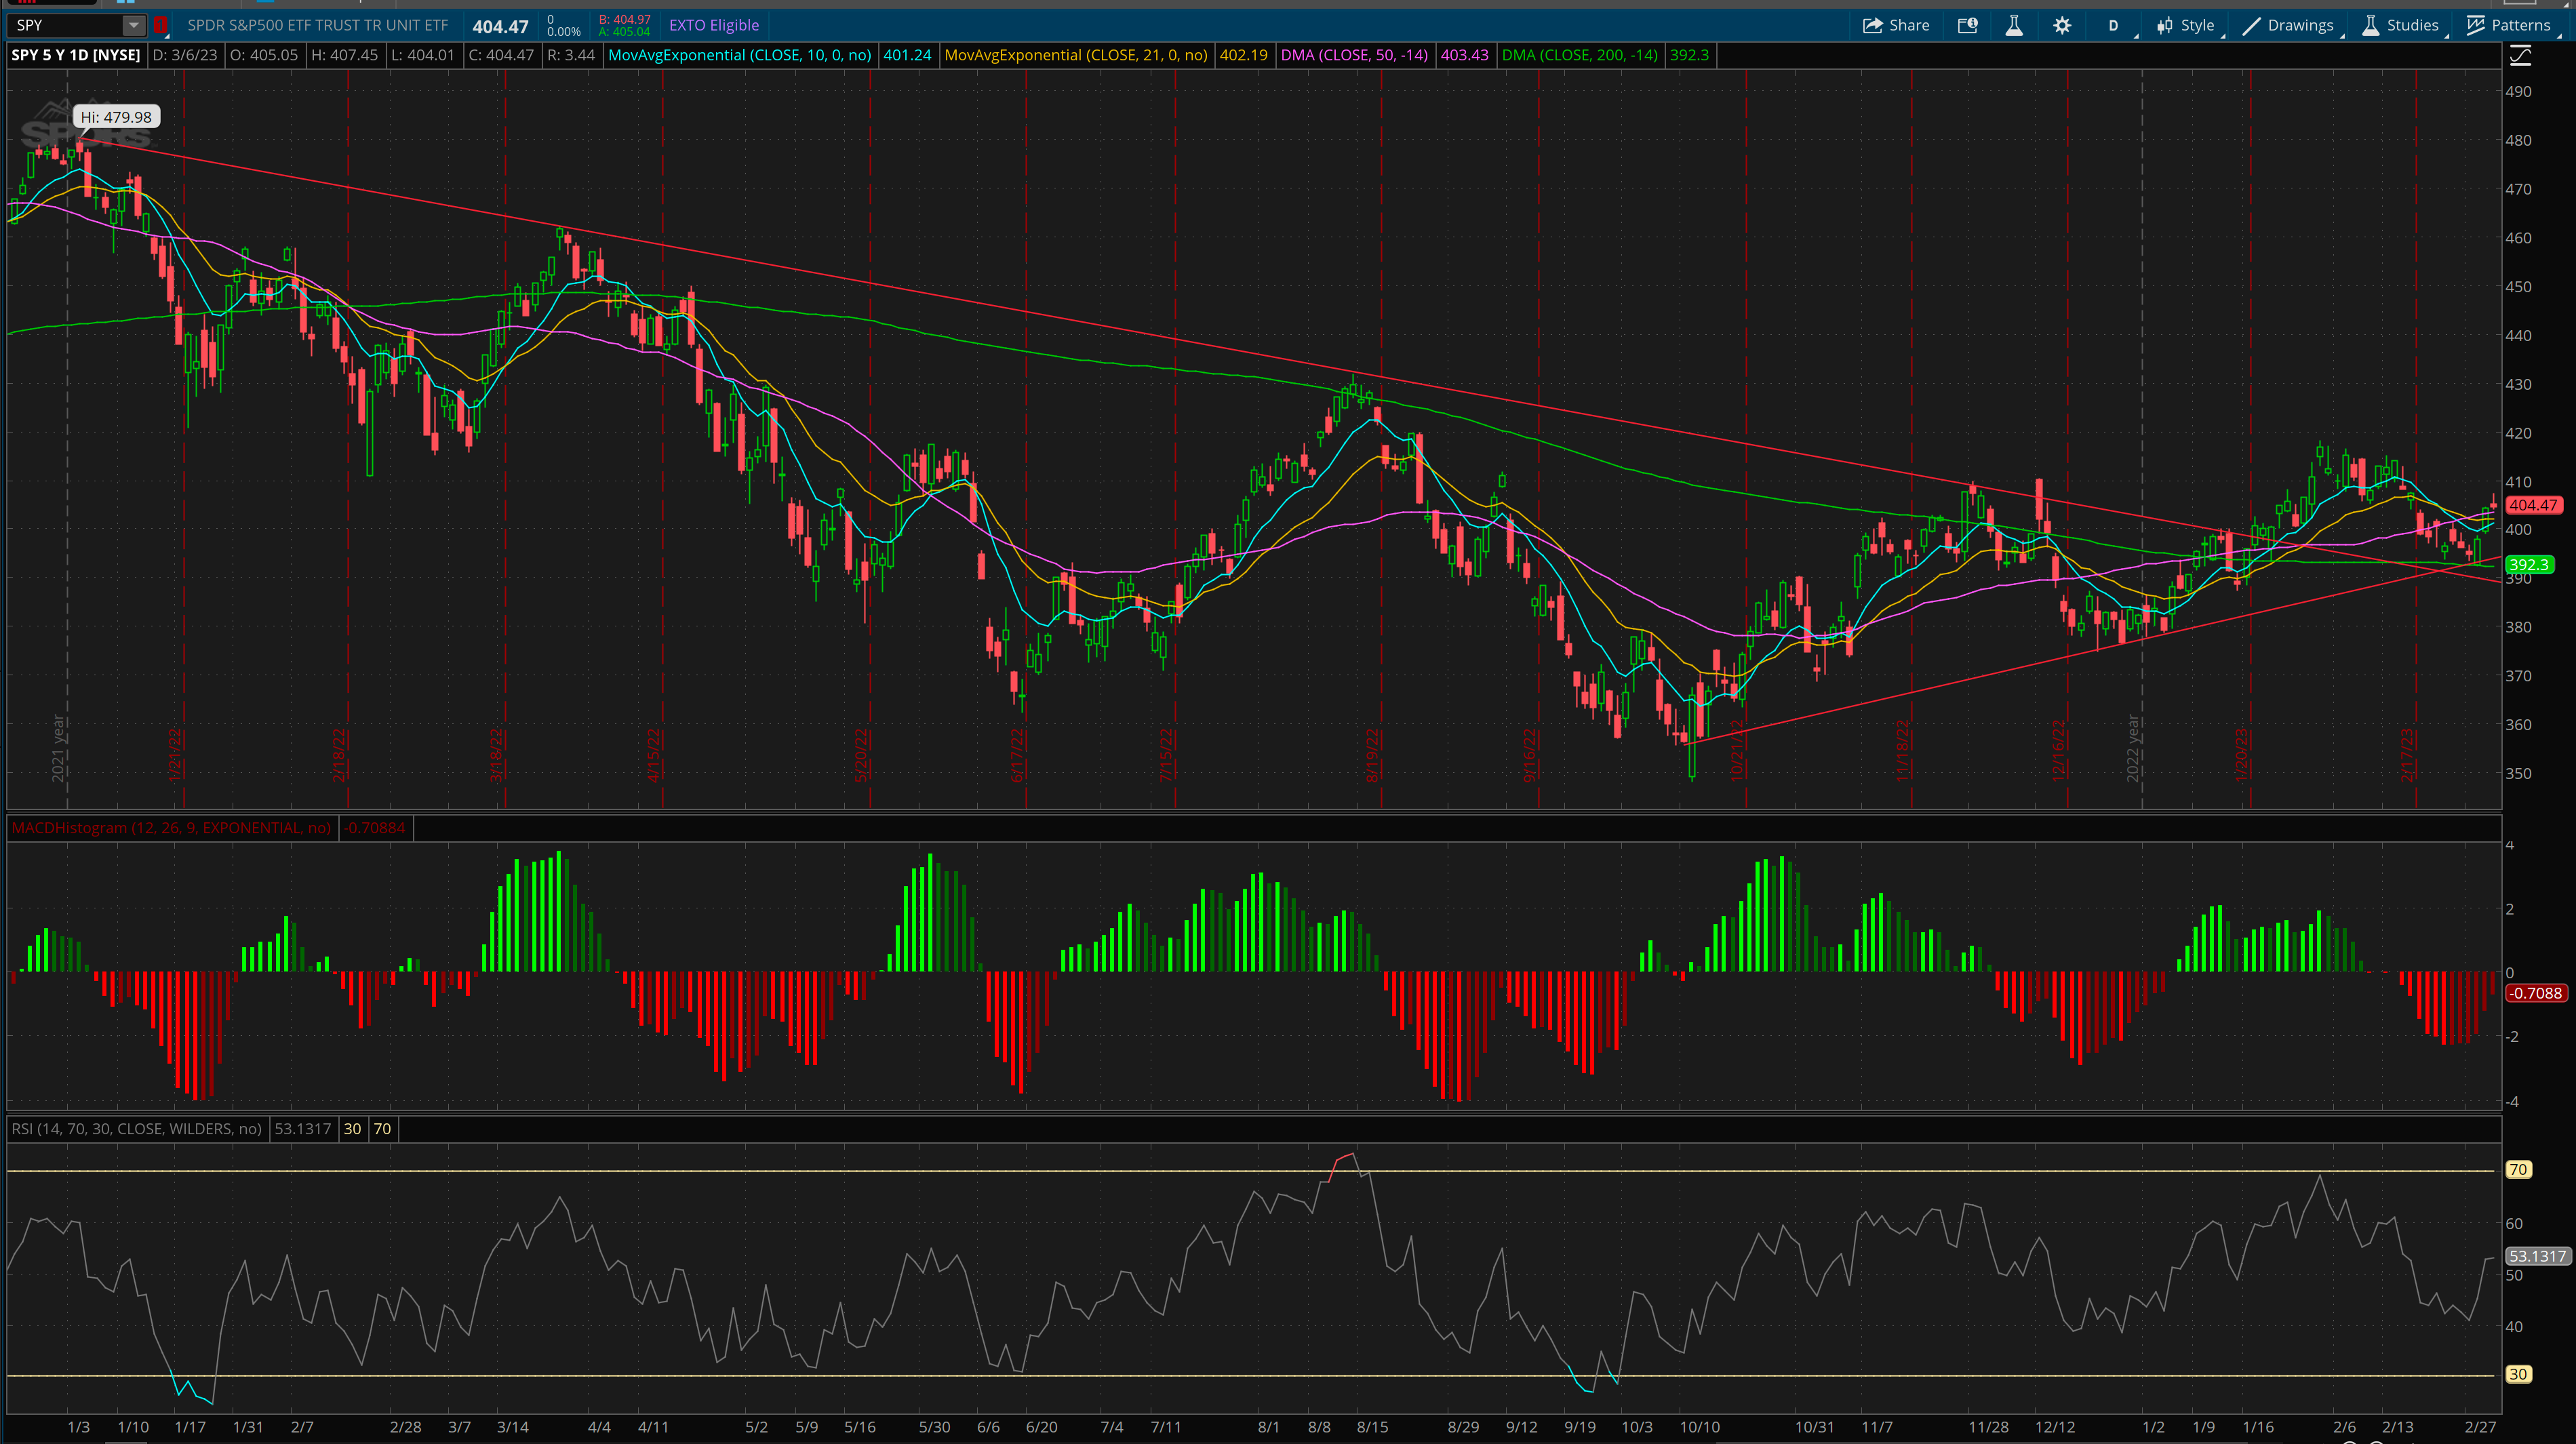Viewport: 2576px width, 1444px height.
Task: Expand the SPY symbol dropdown arrow
Action: point(133,25)
